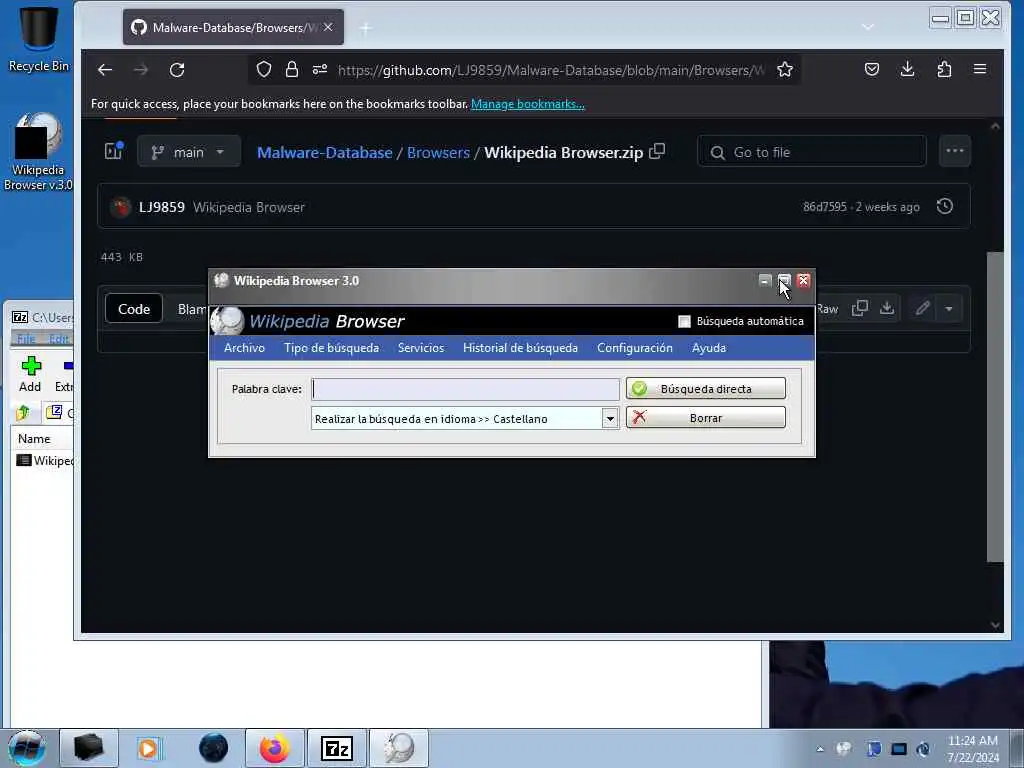Open Firefox downloads panel
Screen dimensions: 1024x768
(x=907, y=69)
